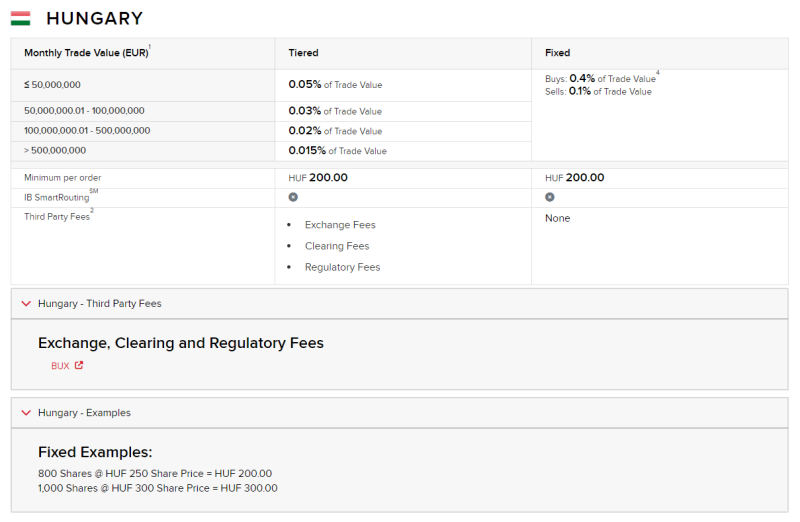Click footnote 4 next to Buys Trade Value
The height and width of the screenshot is (522, 800).
click(x=658, y=73)
